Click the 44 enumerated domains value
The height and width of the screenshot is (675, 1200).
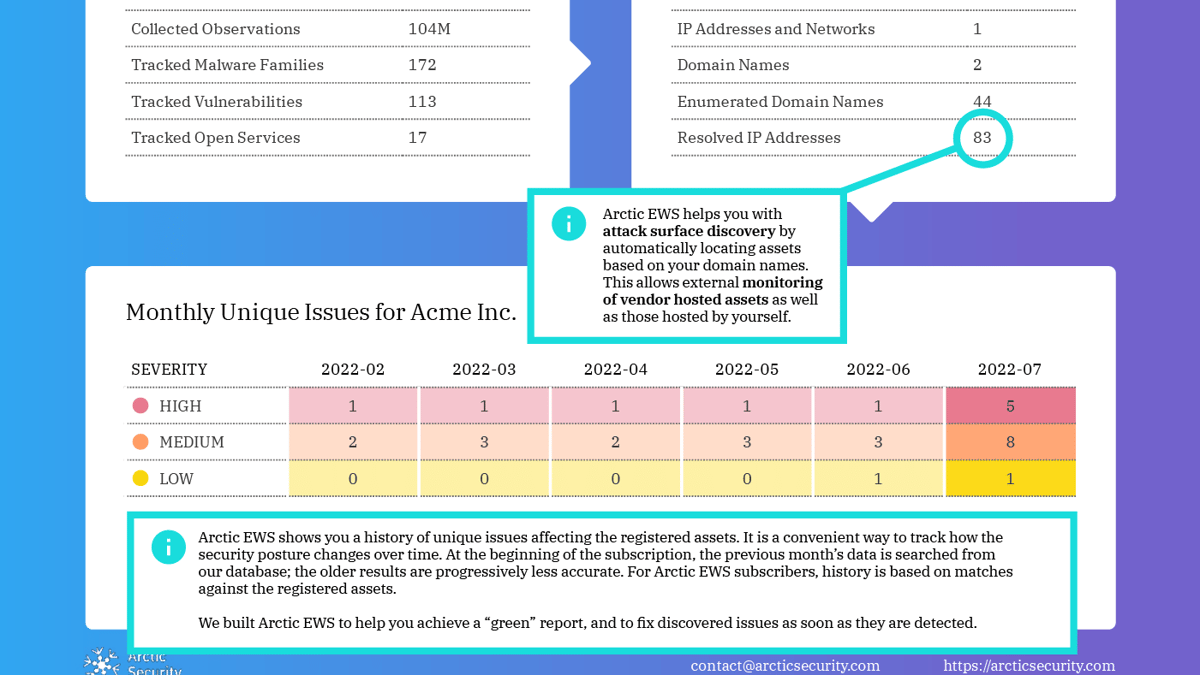pyautogui.click(x=982, y=102)
